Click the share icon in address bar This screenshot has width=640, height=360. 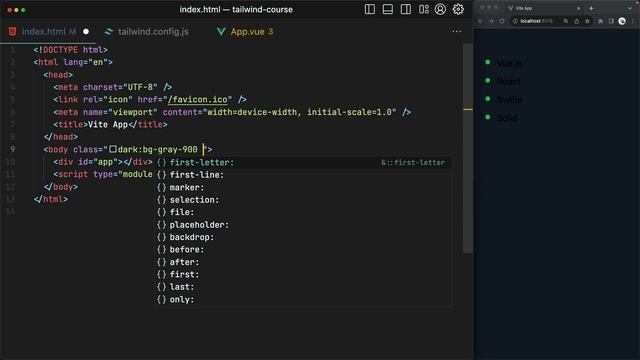click(576, 21)
